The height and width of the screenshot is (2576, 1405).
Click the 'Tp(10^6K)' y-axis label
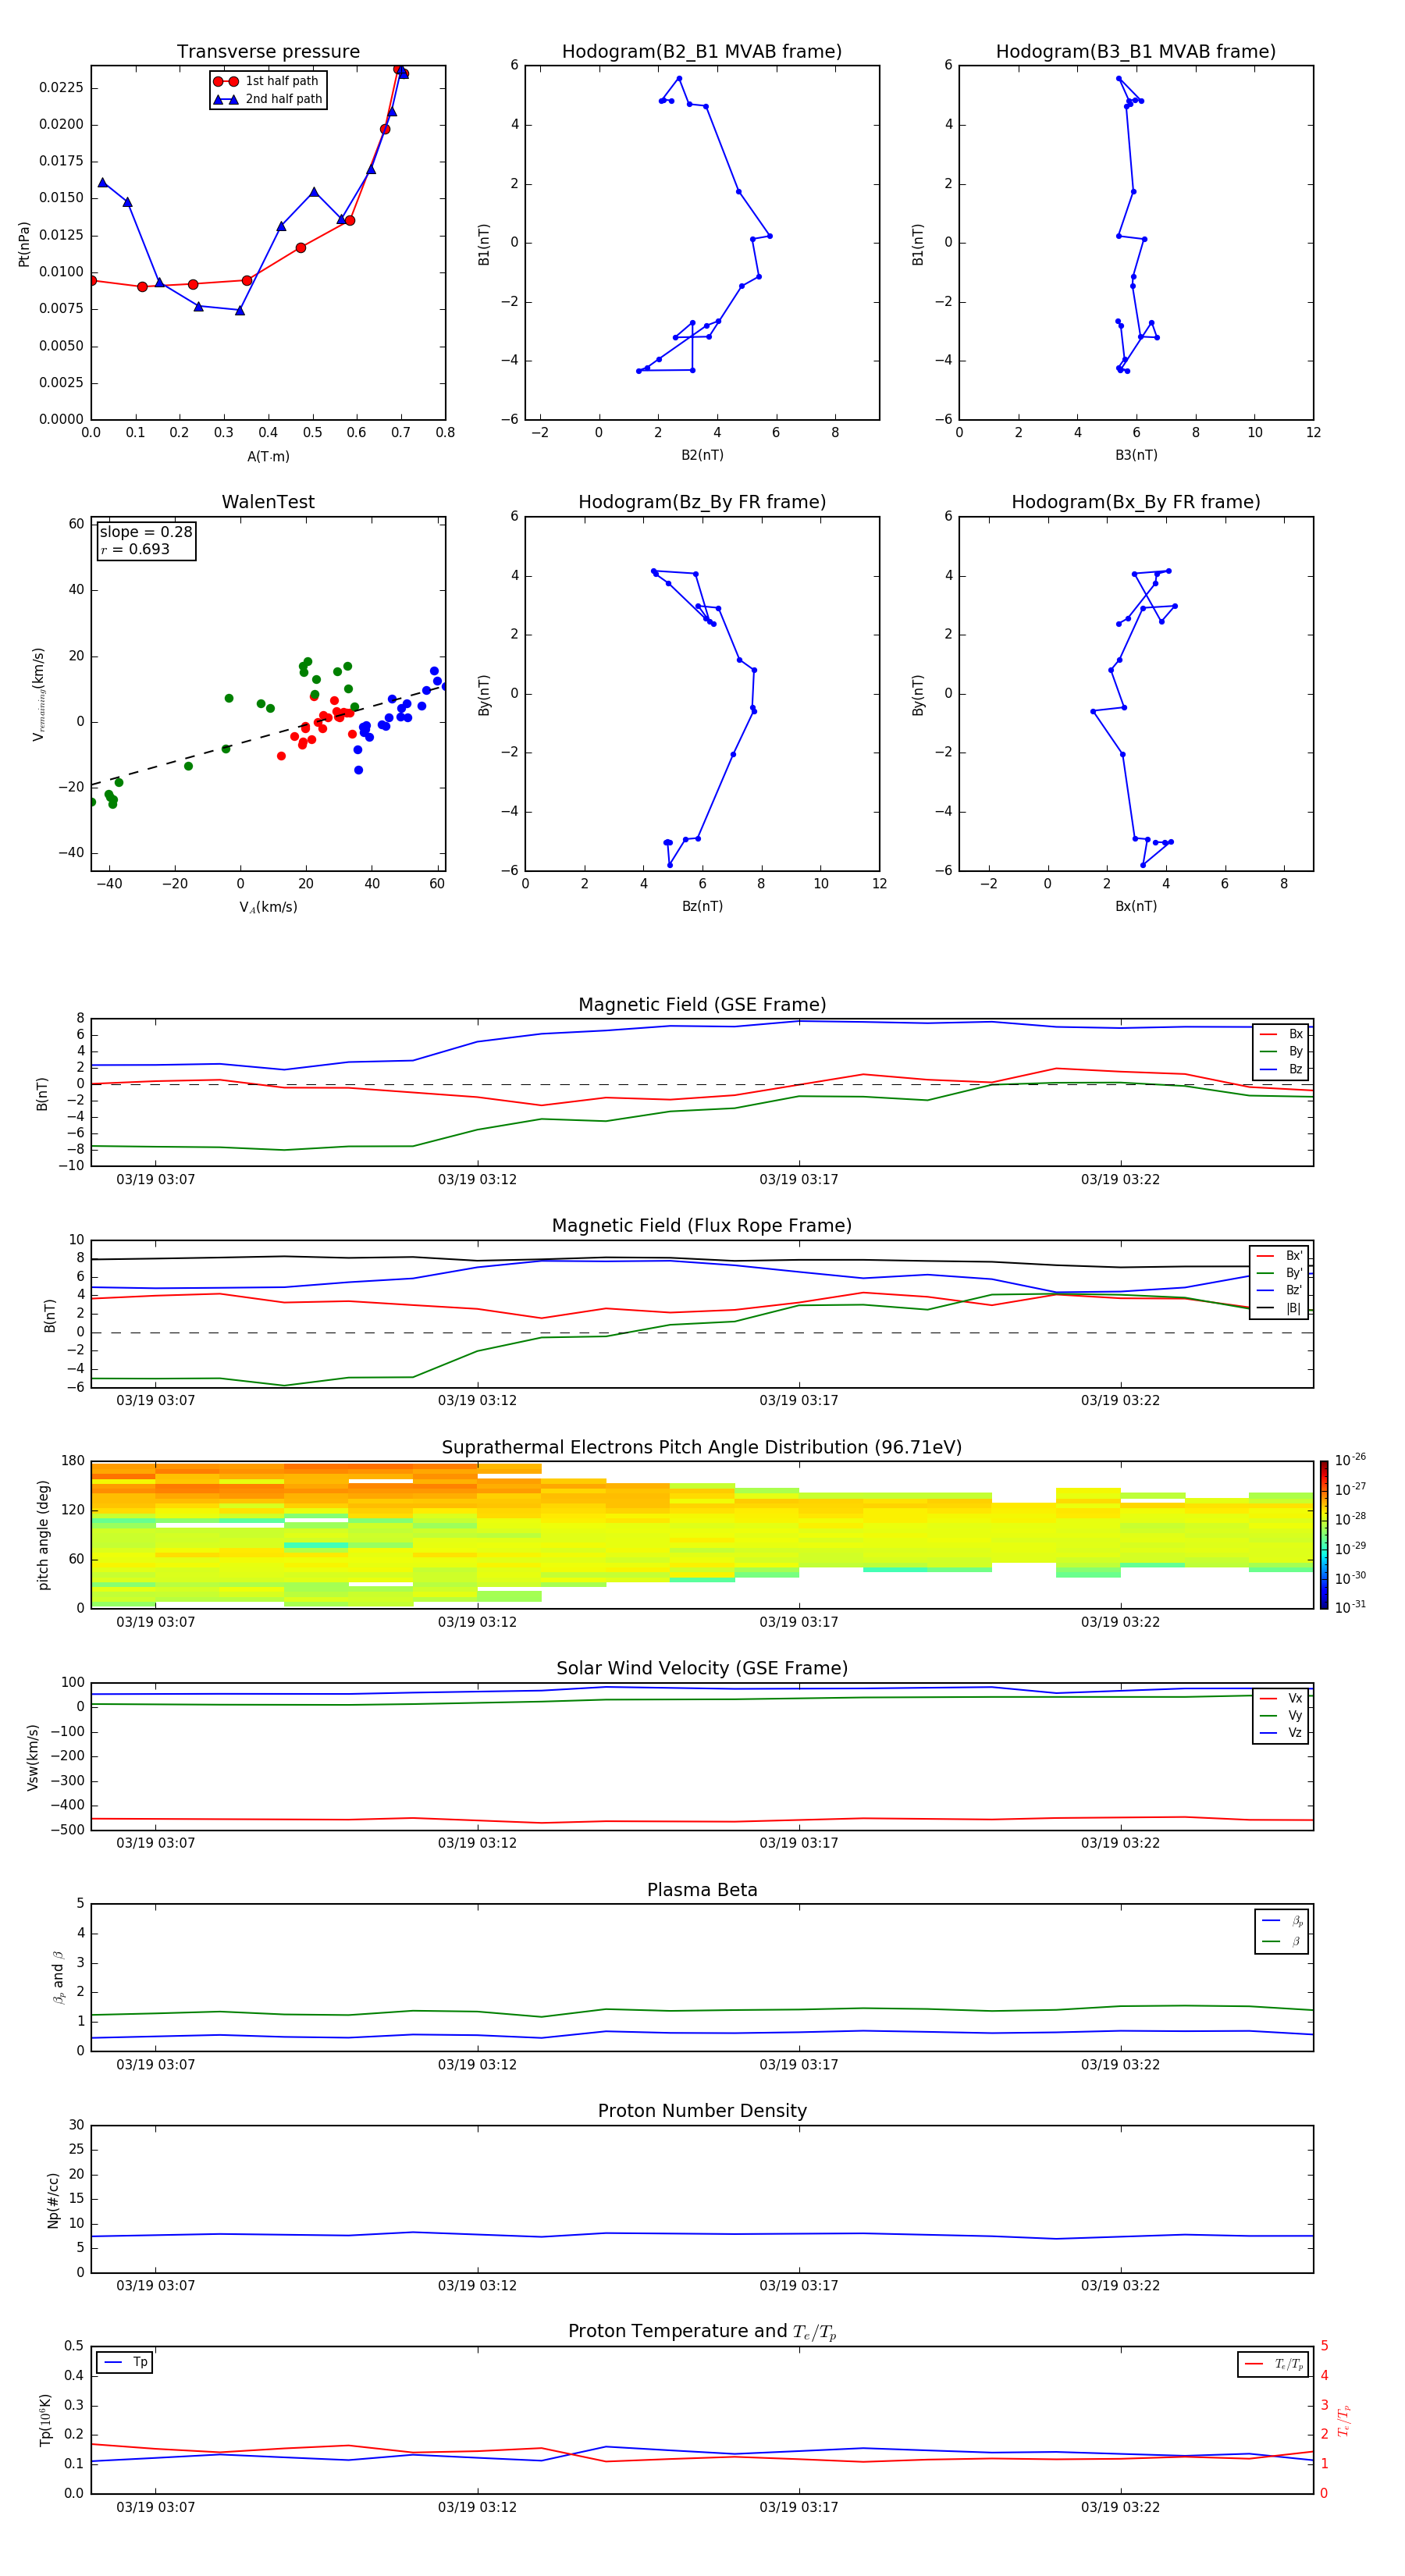coord(45,2420)
